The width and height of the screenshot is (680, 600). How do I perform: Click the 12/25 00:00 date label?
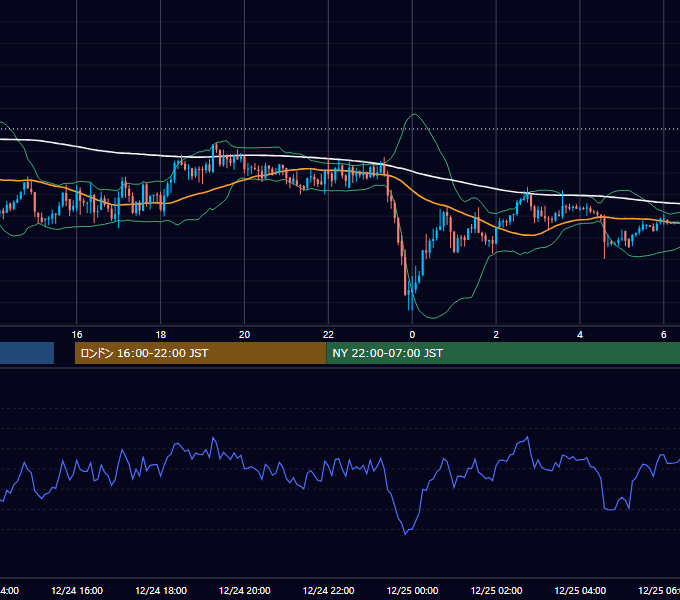(412, 591)
